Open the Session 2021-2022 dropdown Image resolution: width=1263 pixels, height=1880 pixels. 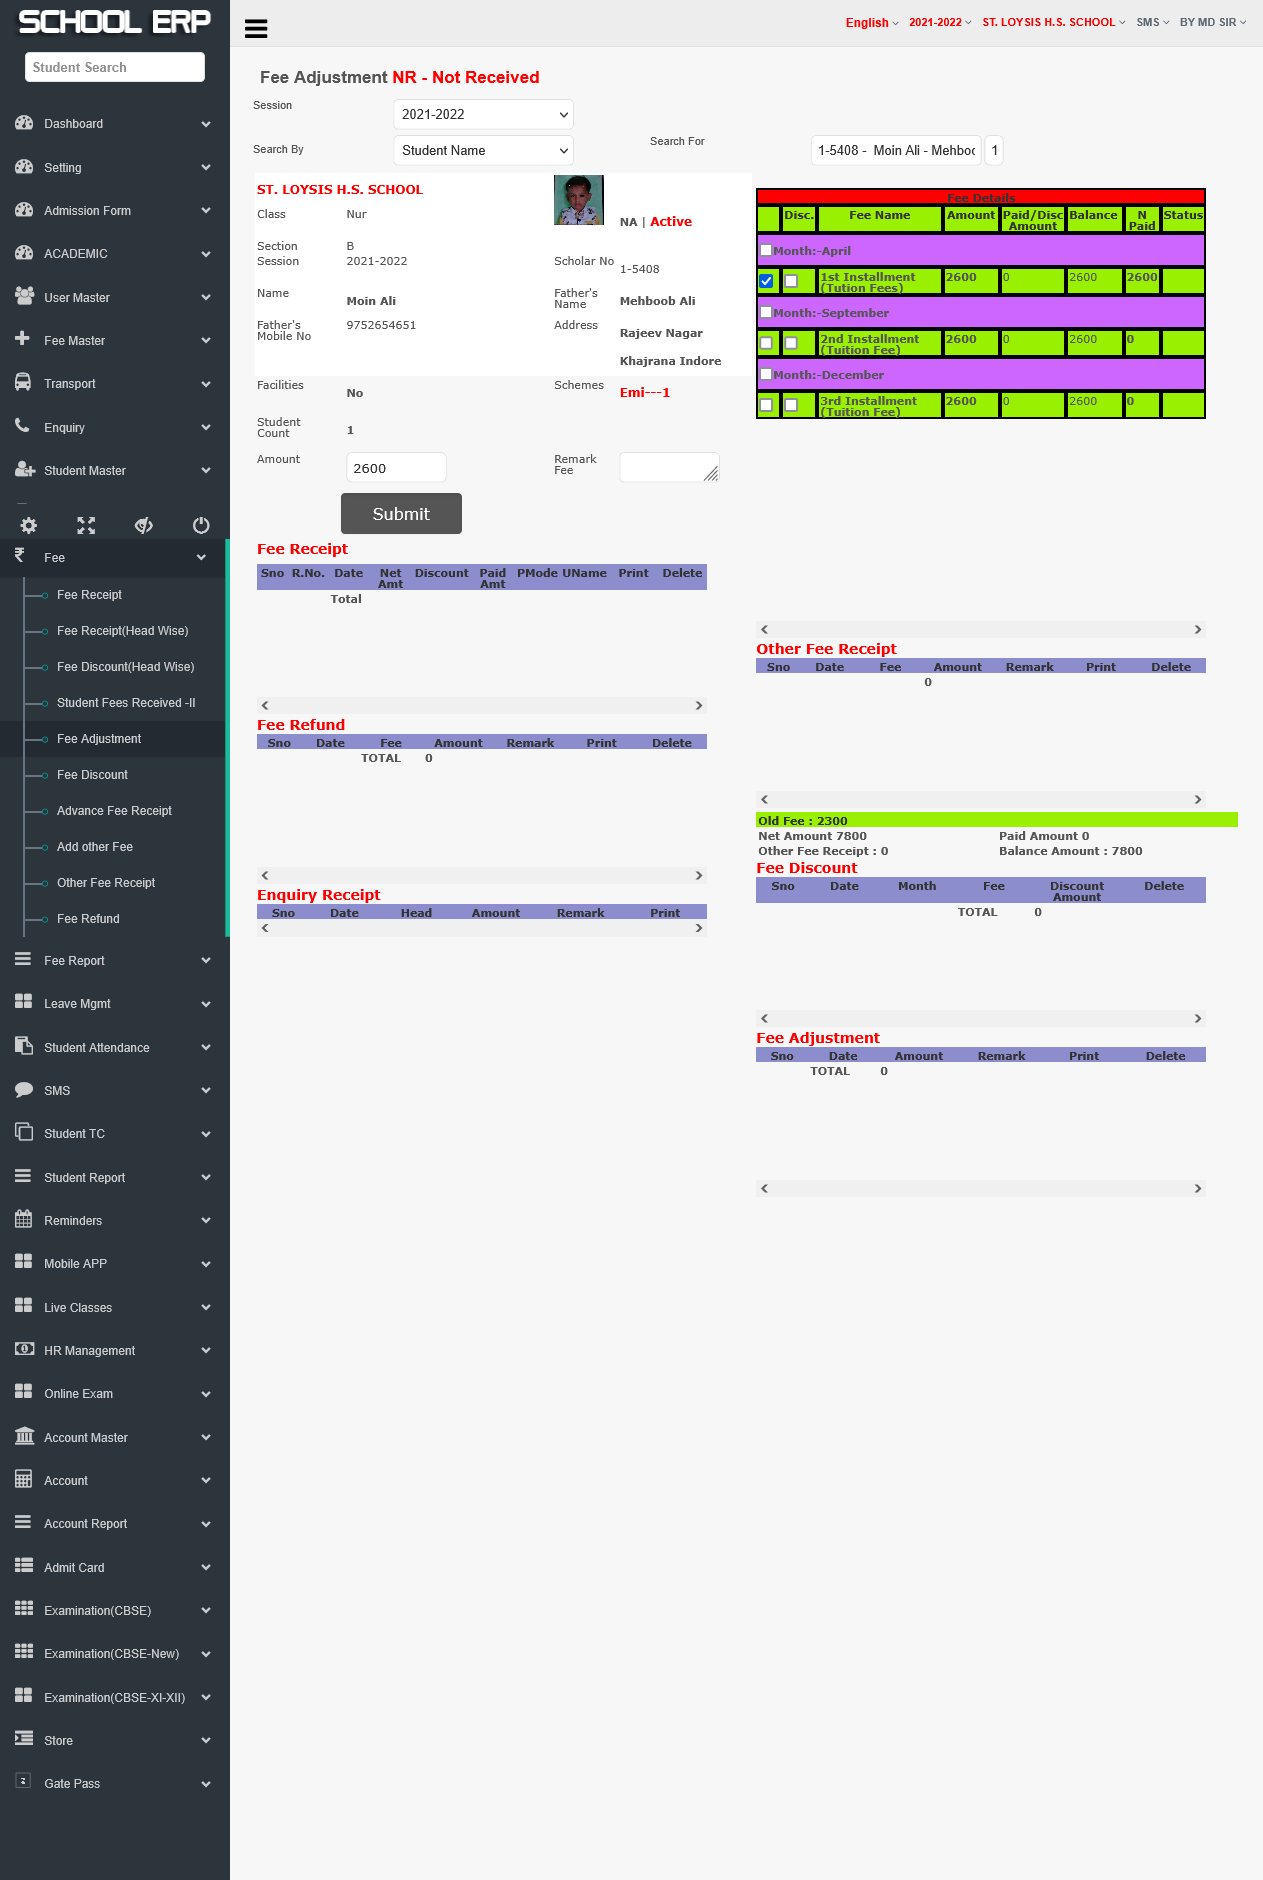coord(483,114)
